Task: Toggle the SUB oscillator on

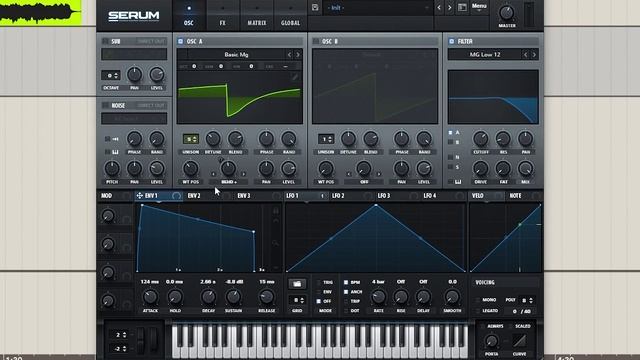Action: coord(105,41)
